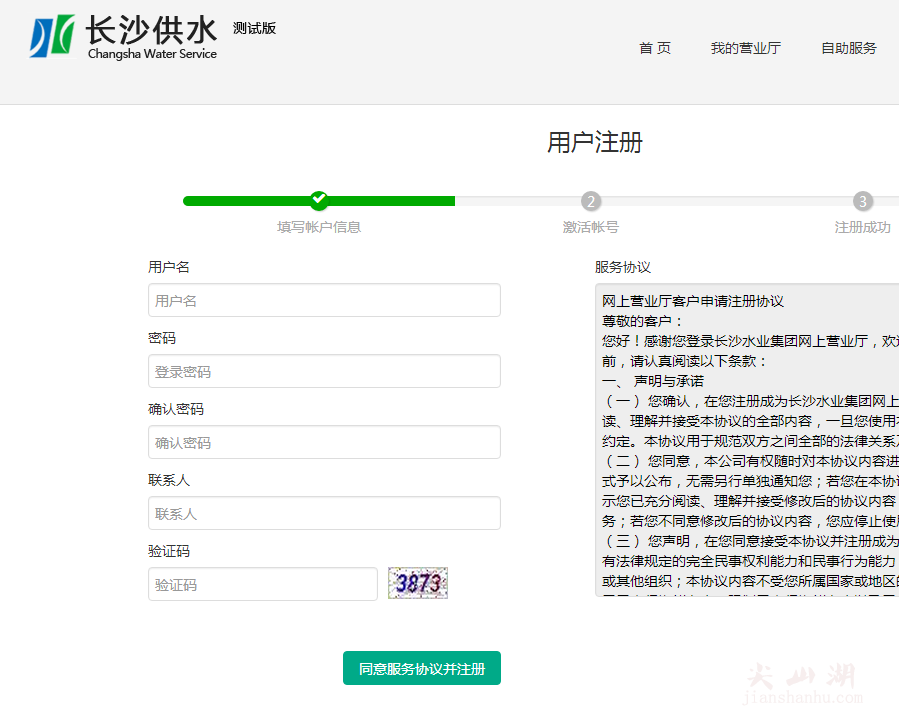Viewport: 899px width, 722px height.
Task: Focus the 用户名 input field
Action: [x=324, y=300]
